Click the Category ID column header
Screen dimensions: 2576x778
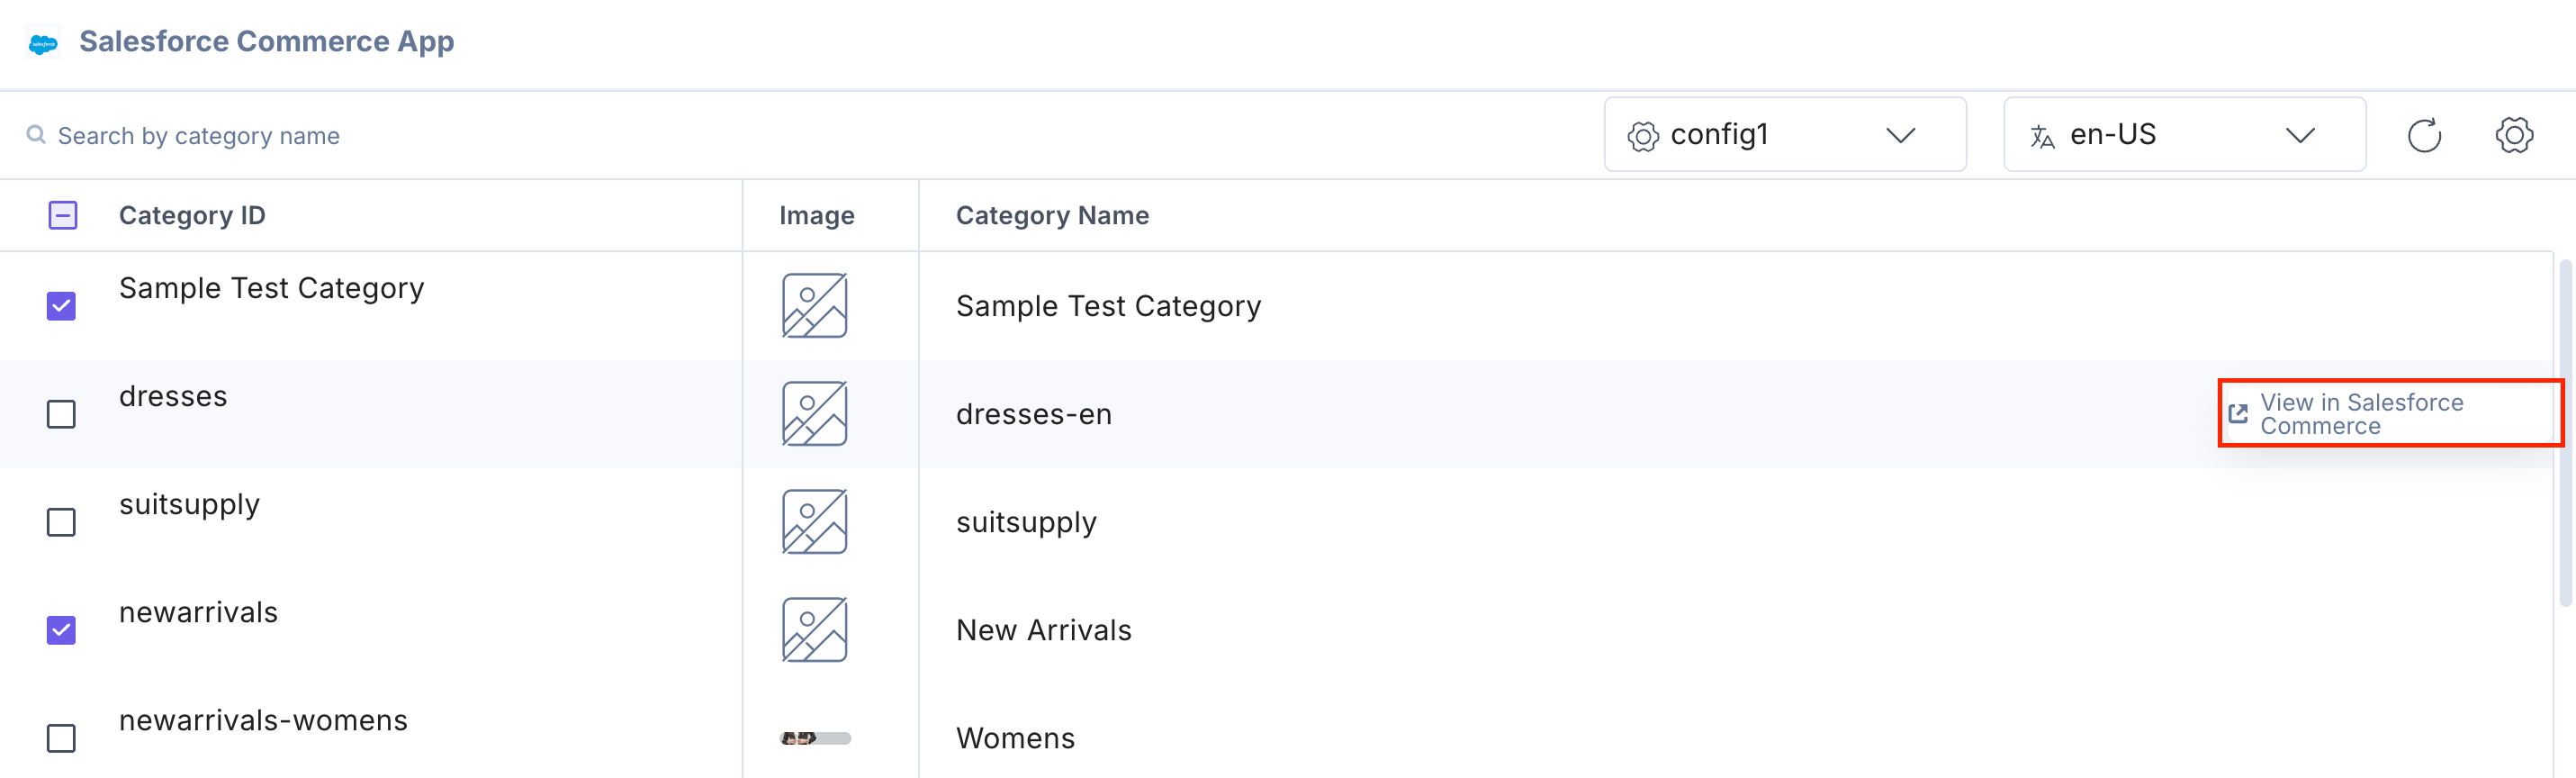(x=192, y=215)
